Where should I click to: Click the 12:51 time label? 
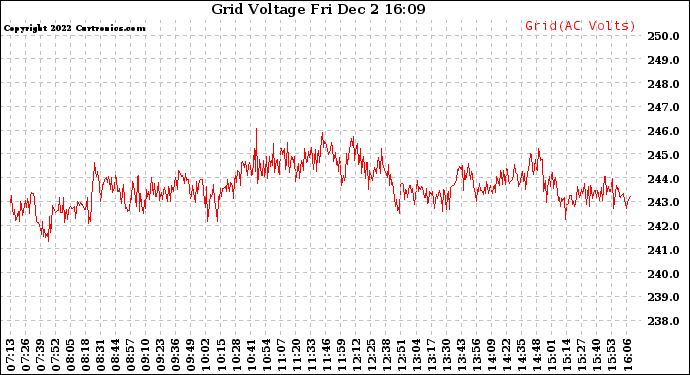(400, 355)
